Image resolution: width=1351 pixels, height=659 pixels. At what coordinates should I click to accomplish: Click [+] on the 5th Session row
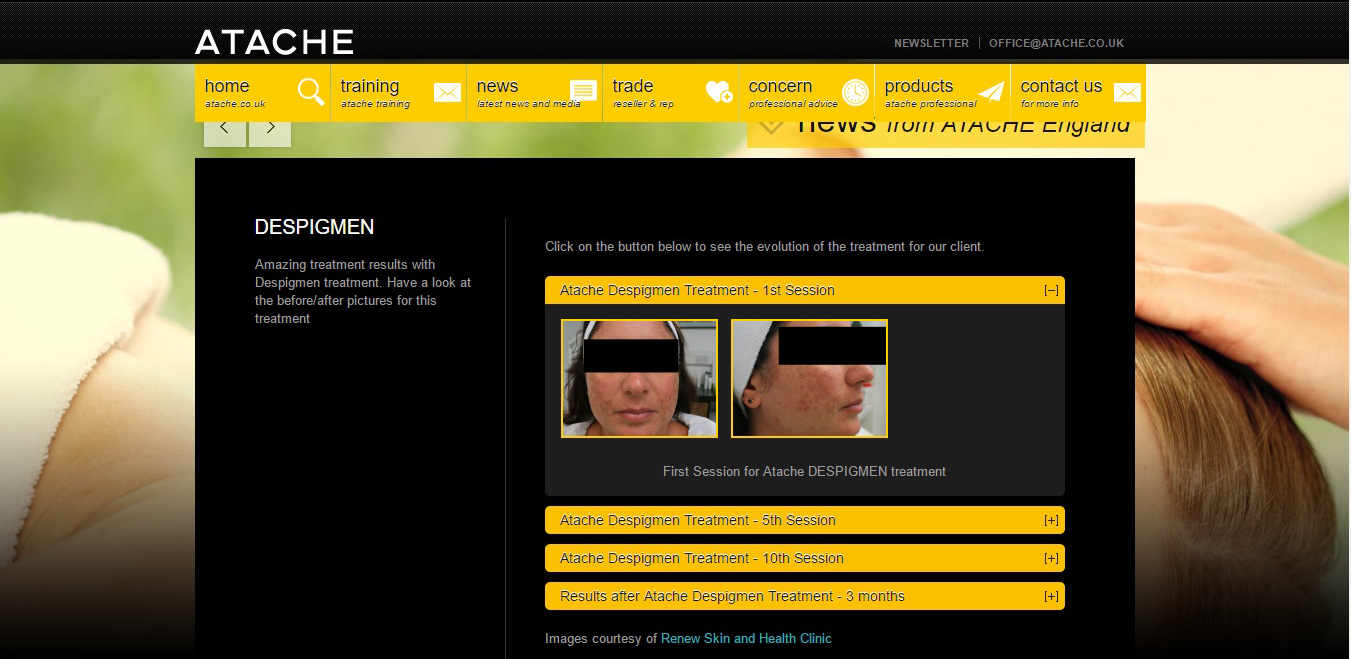tap(1051, 521)
